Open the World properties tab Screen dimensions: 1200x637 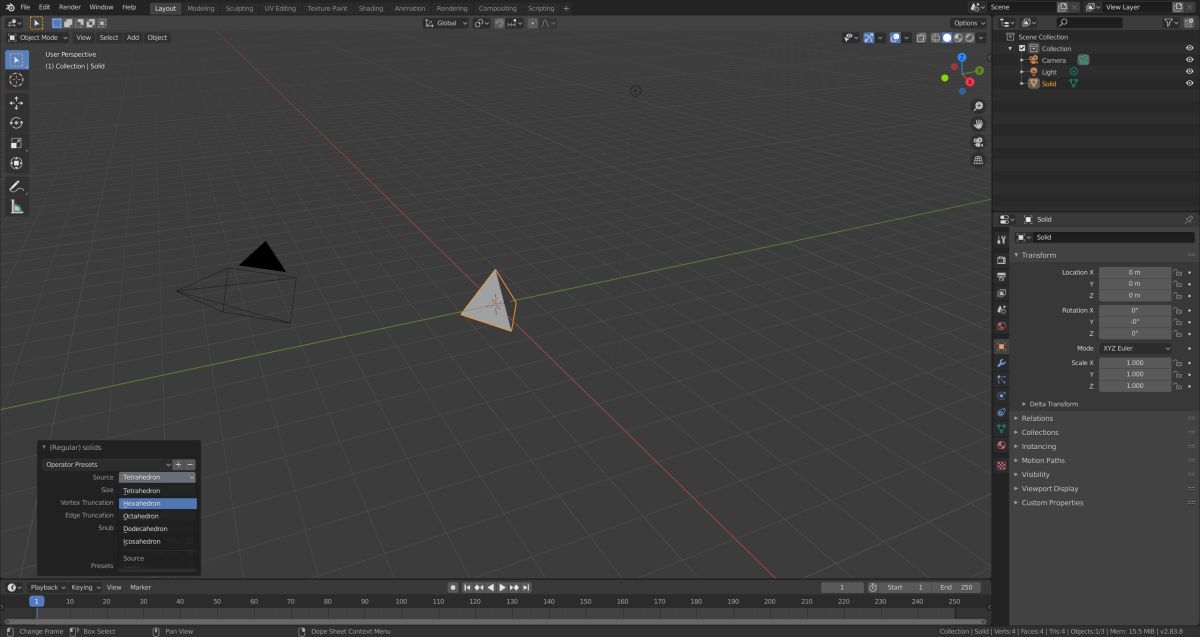[x=1001, y=326]
